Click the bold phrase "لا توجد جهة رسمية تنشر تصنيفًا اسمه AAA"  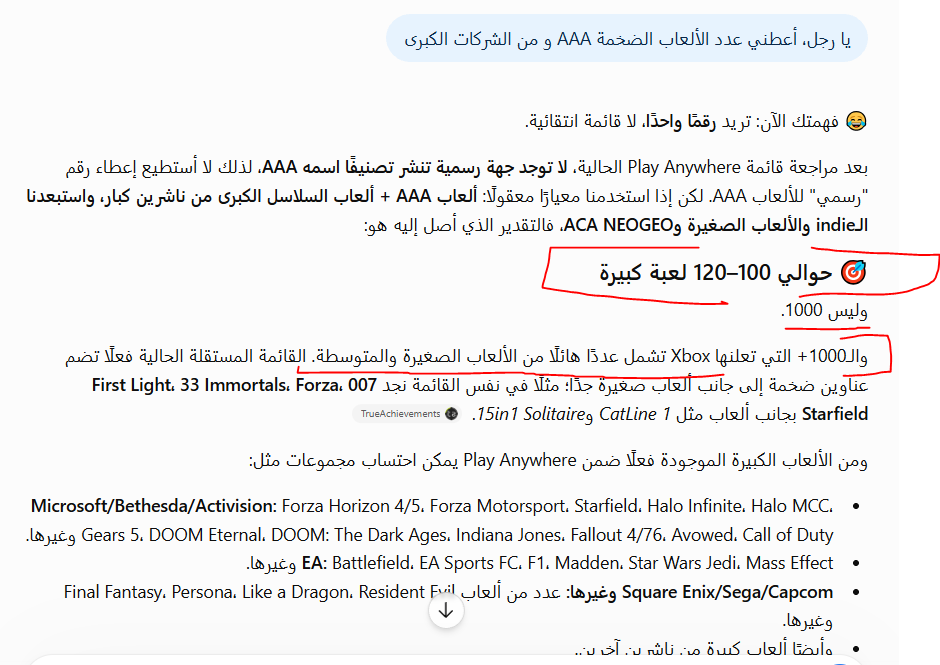414,167
